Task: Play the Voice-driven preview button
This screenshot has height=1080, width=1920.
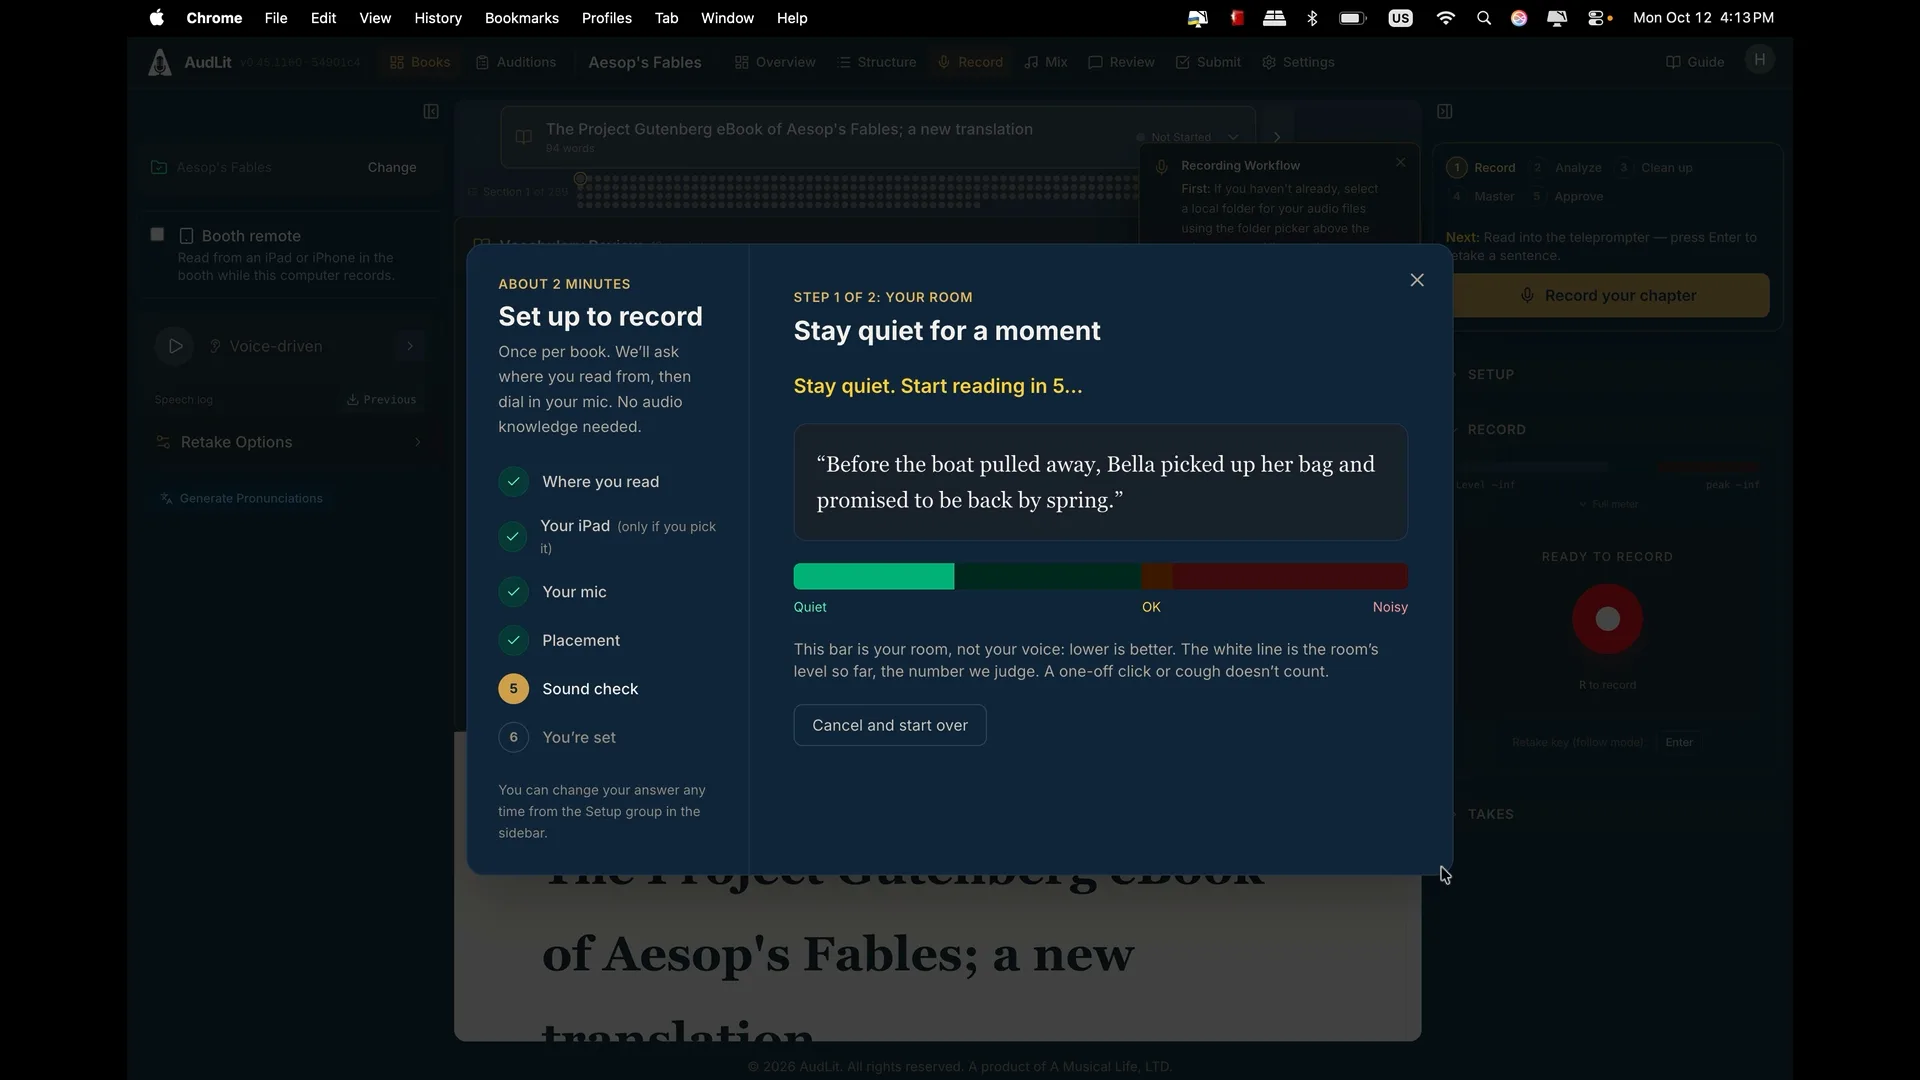Action: tap(175, 346)
